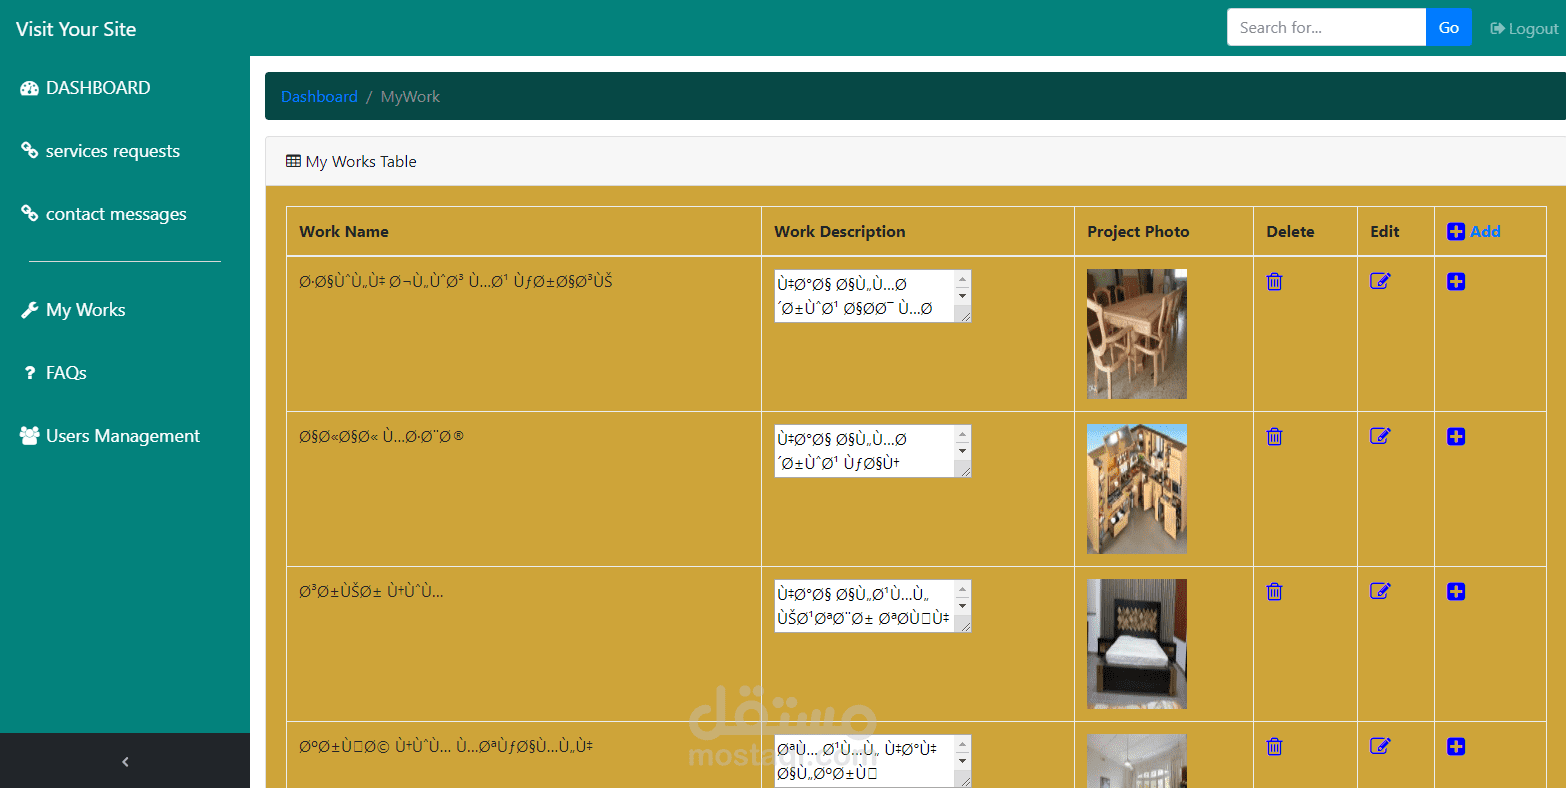Click the Add header plus icon
1566x788 pixels.
pyautogui.click(x=1456, y=232)
